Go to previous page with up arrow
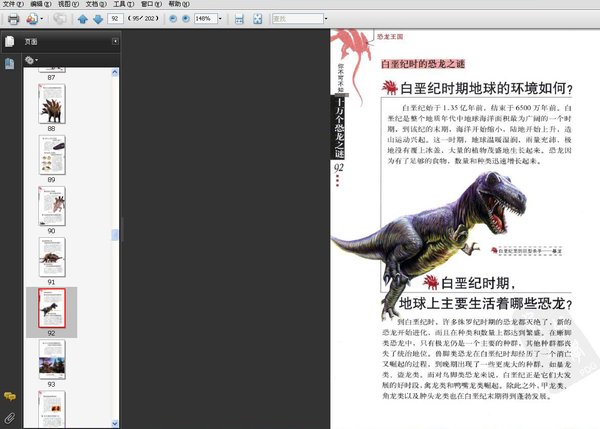This screenshot has width=600, height=429. 82,19
